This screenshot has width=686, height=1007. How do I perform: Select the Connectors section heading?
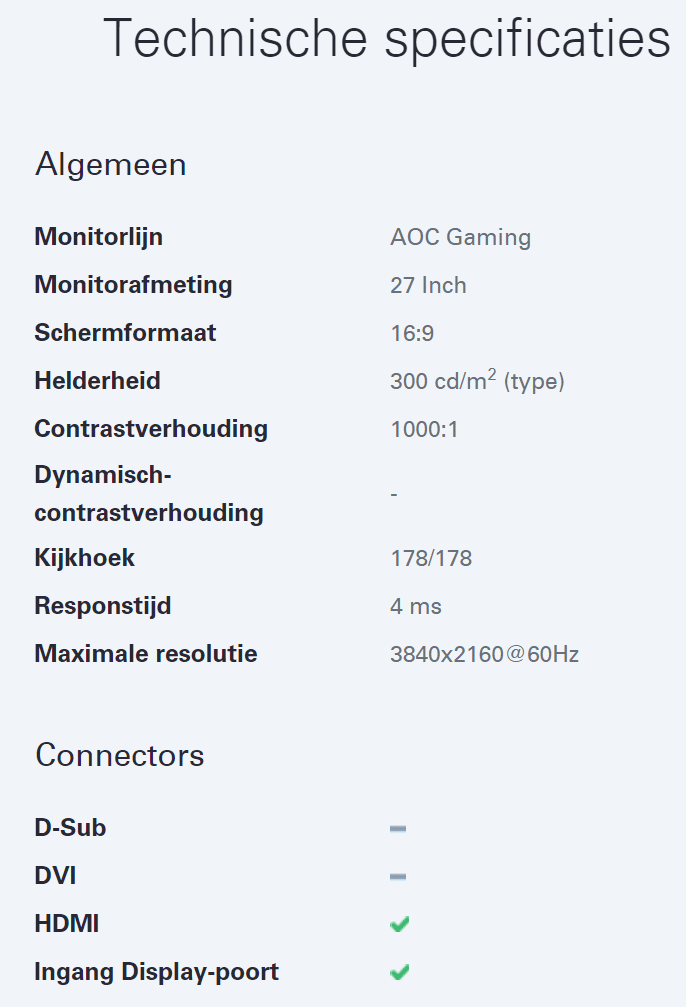point(120,755)
